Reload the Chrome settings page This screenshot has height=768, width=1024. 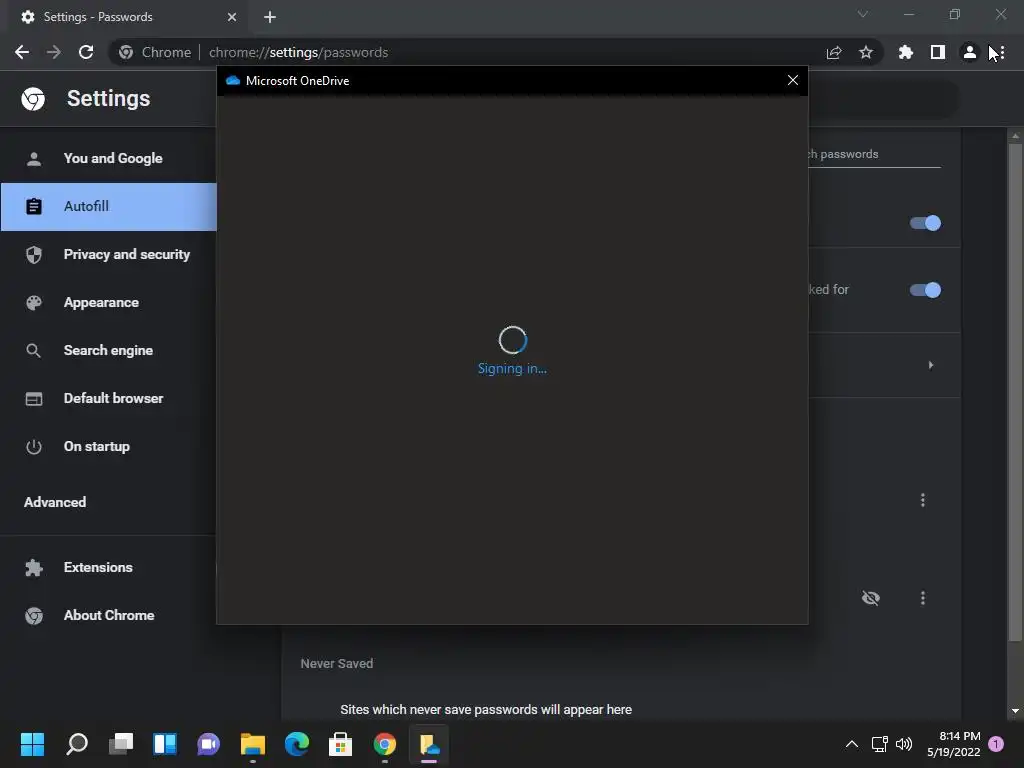click(x=86, y=52)
